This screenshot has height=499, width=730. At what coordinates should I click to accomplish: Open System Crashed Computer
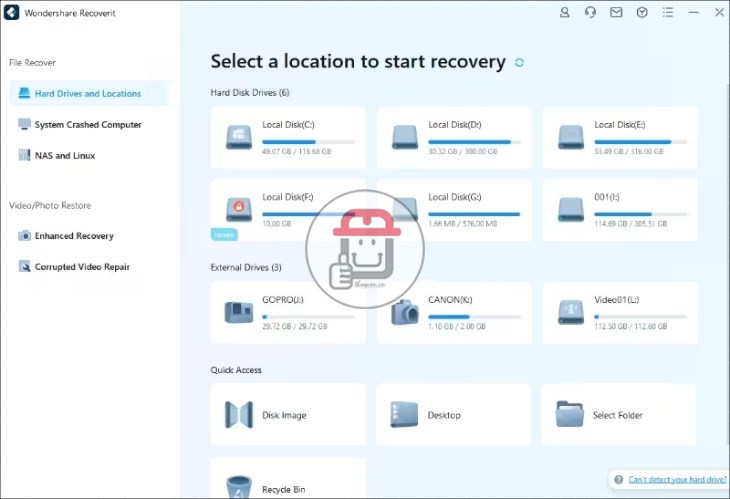(88, 125)
